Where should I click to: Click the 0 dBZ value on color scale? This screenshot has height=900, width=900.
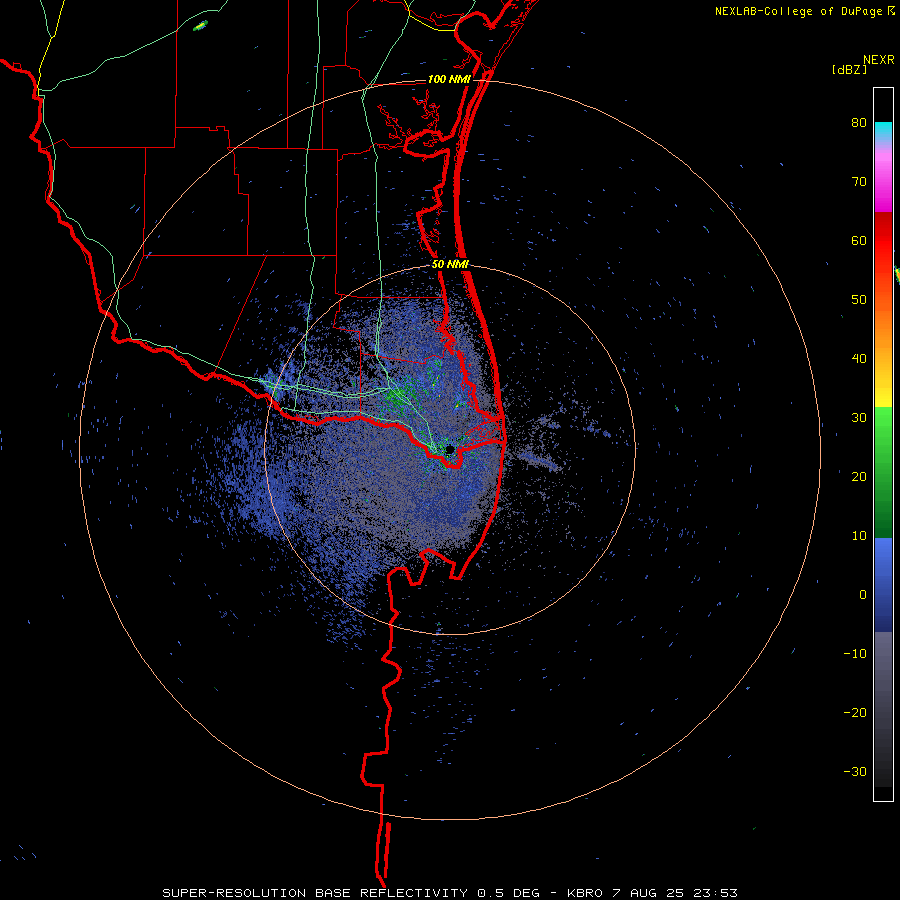863,595
